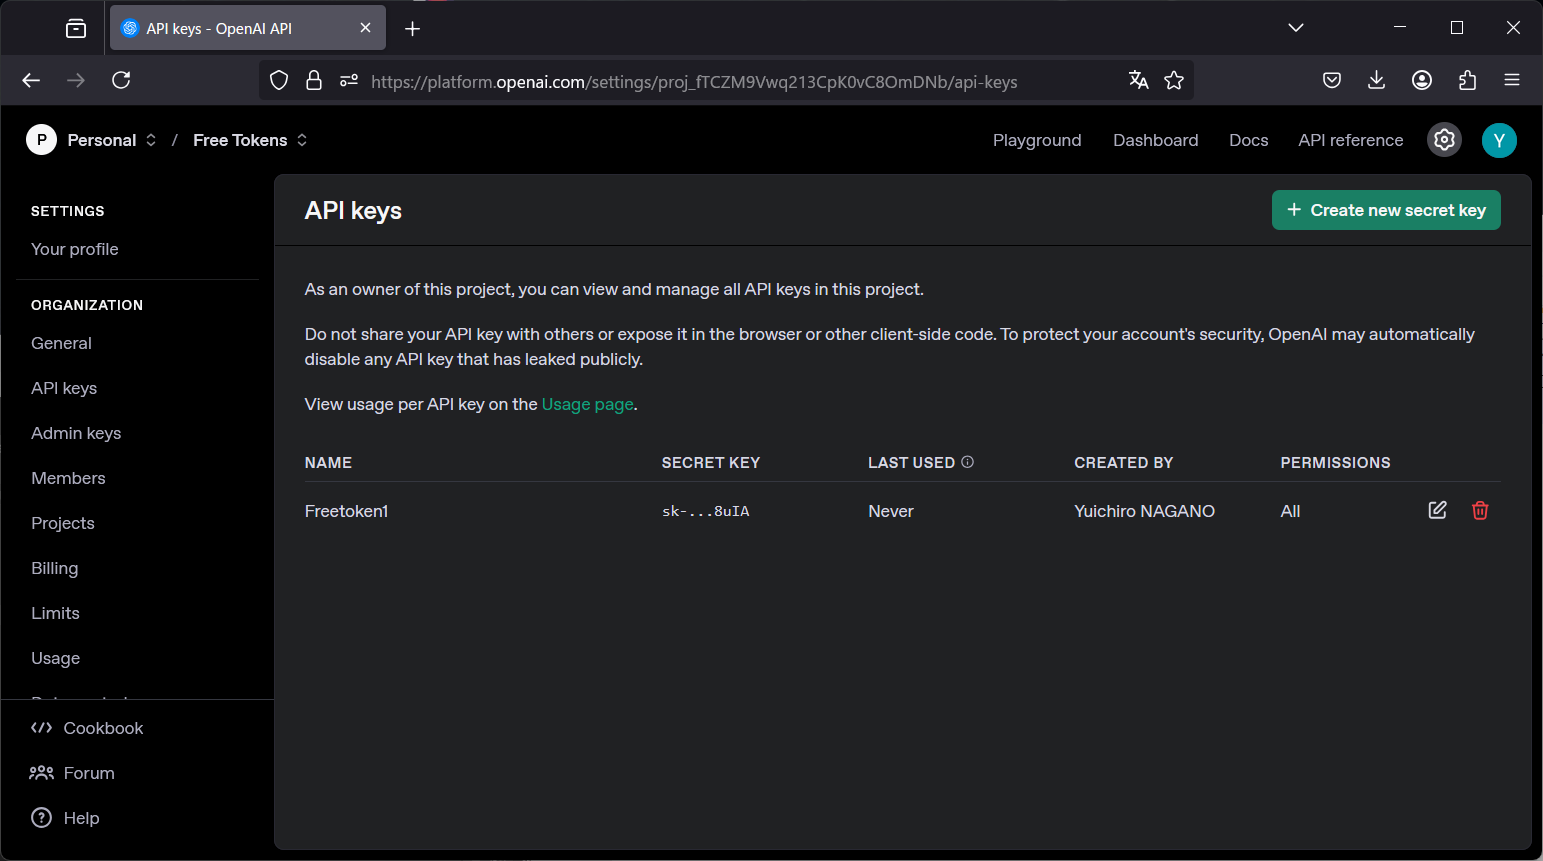This screenshot has height=861, width=1543.
Task: Open the Cookbook link in sidebar
Action: (103, 728)
